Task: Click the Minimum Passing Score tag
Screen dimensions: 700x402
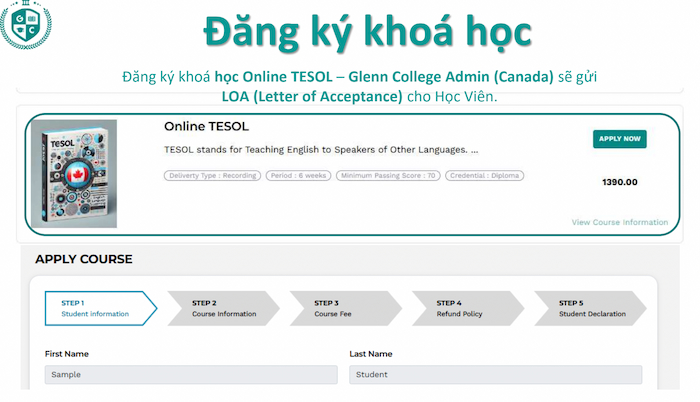Action: [387, 176]
